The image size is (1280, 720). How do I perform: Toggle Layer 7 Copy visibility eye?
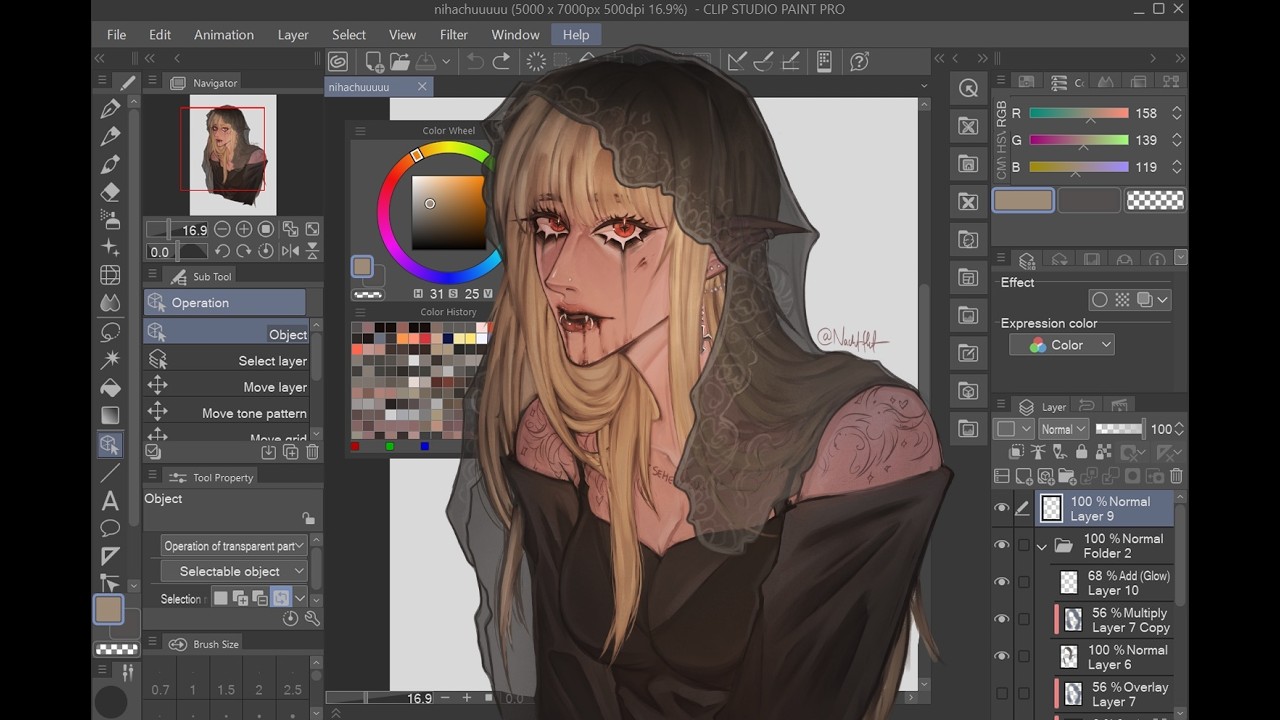[x=1001, y=619]
